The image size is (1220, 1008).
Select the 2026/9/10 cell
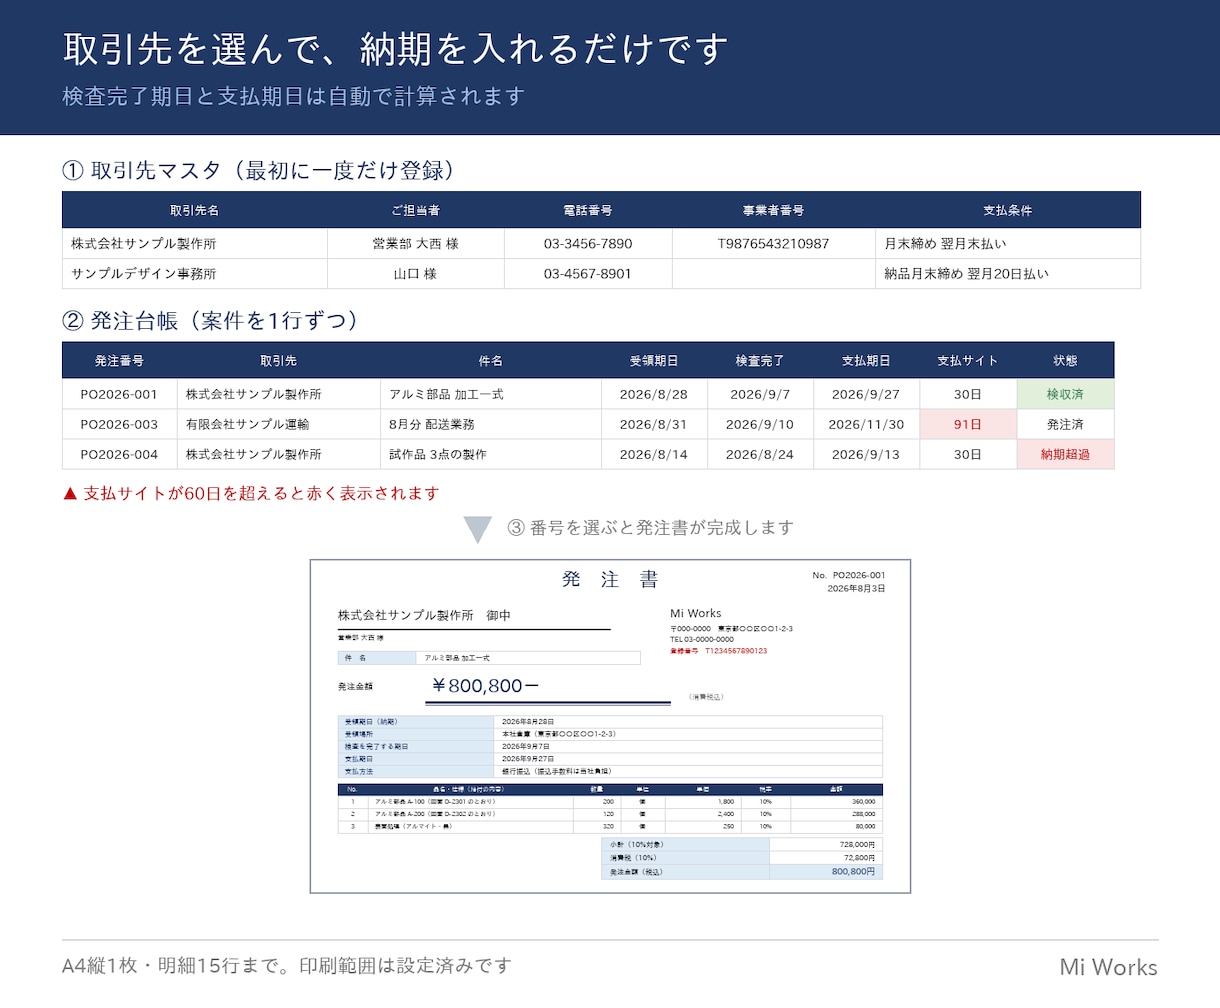760,424
